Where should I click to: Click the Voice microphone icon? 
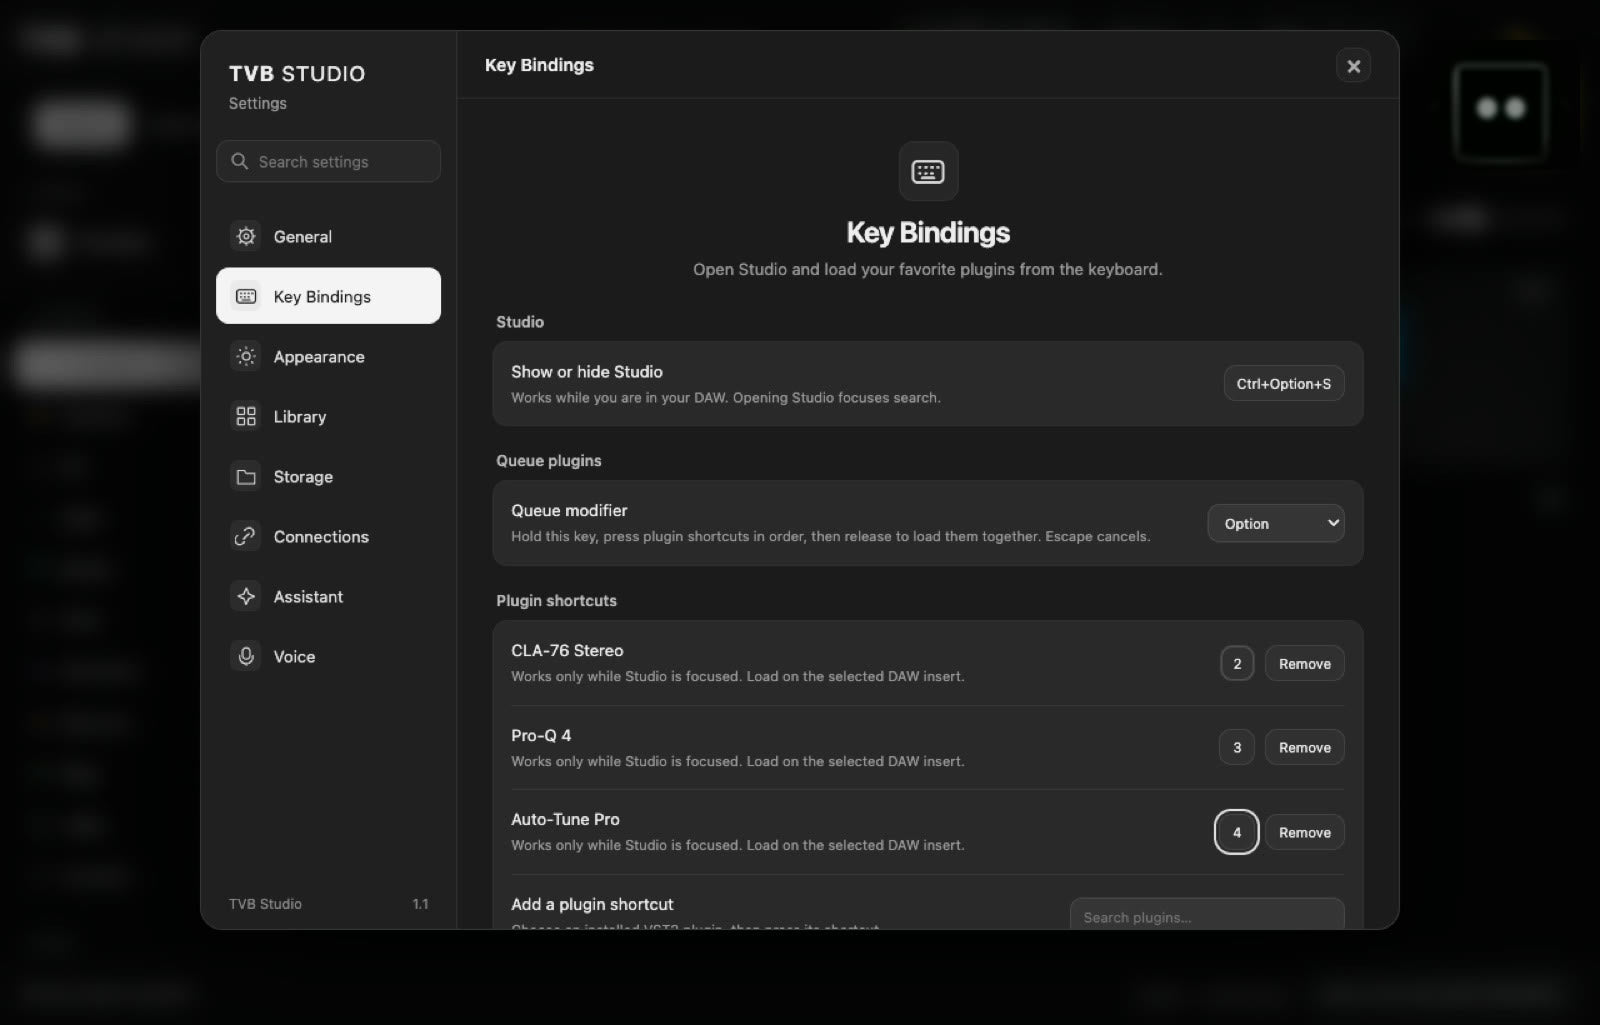(246, 656)
